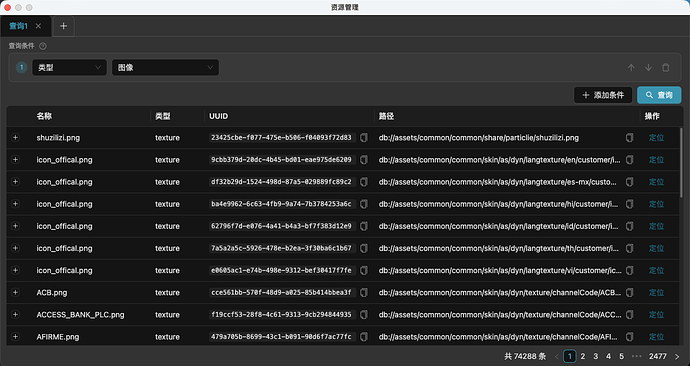The image size is (690, 366).
Task: Copy path containing langtexture/hi/customer
Action: (630, 204)
